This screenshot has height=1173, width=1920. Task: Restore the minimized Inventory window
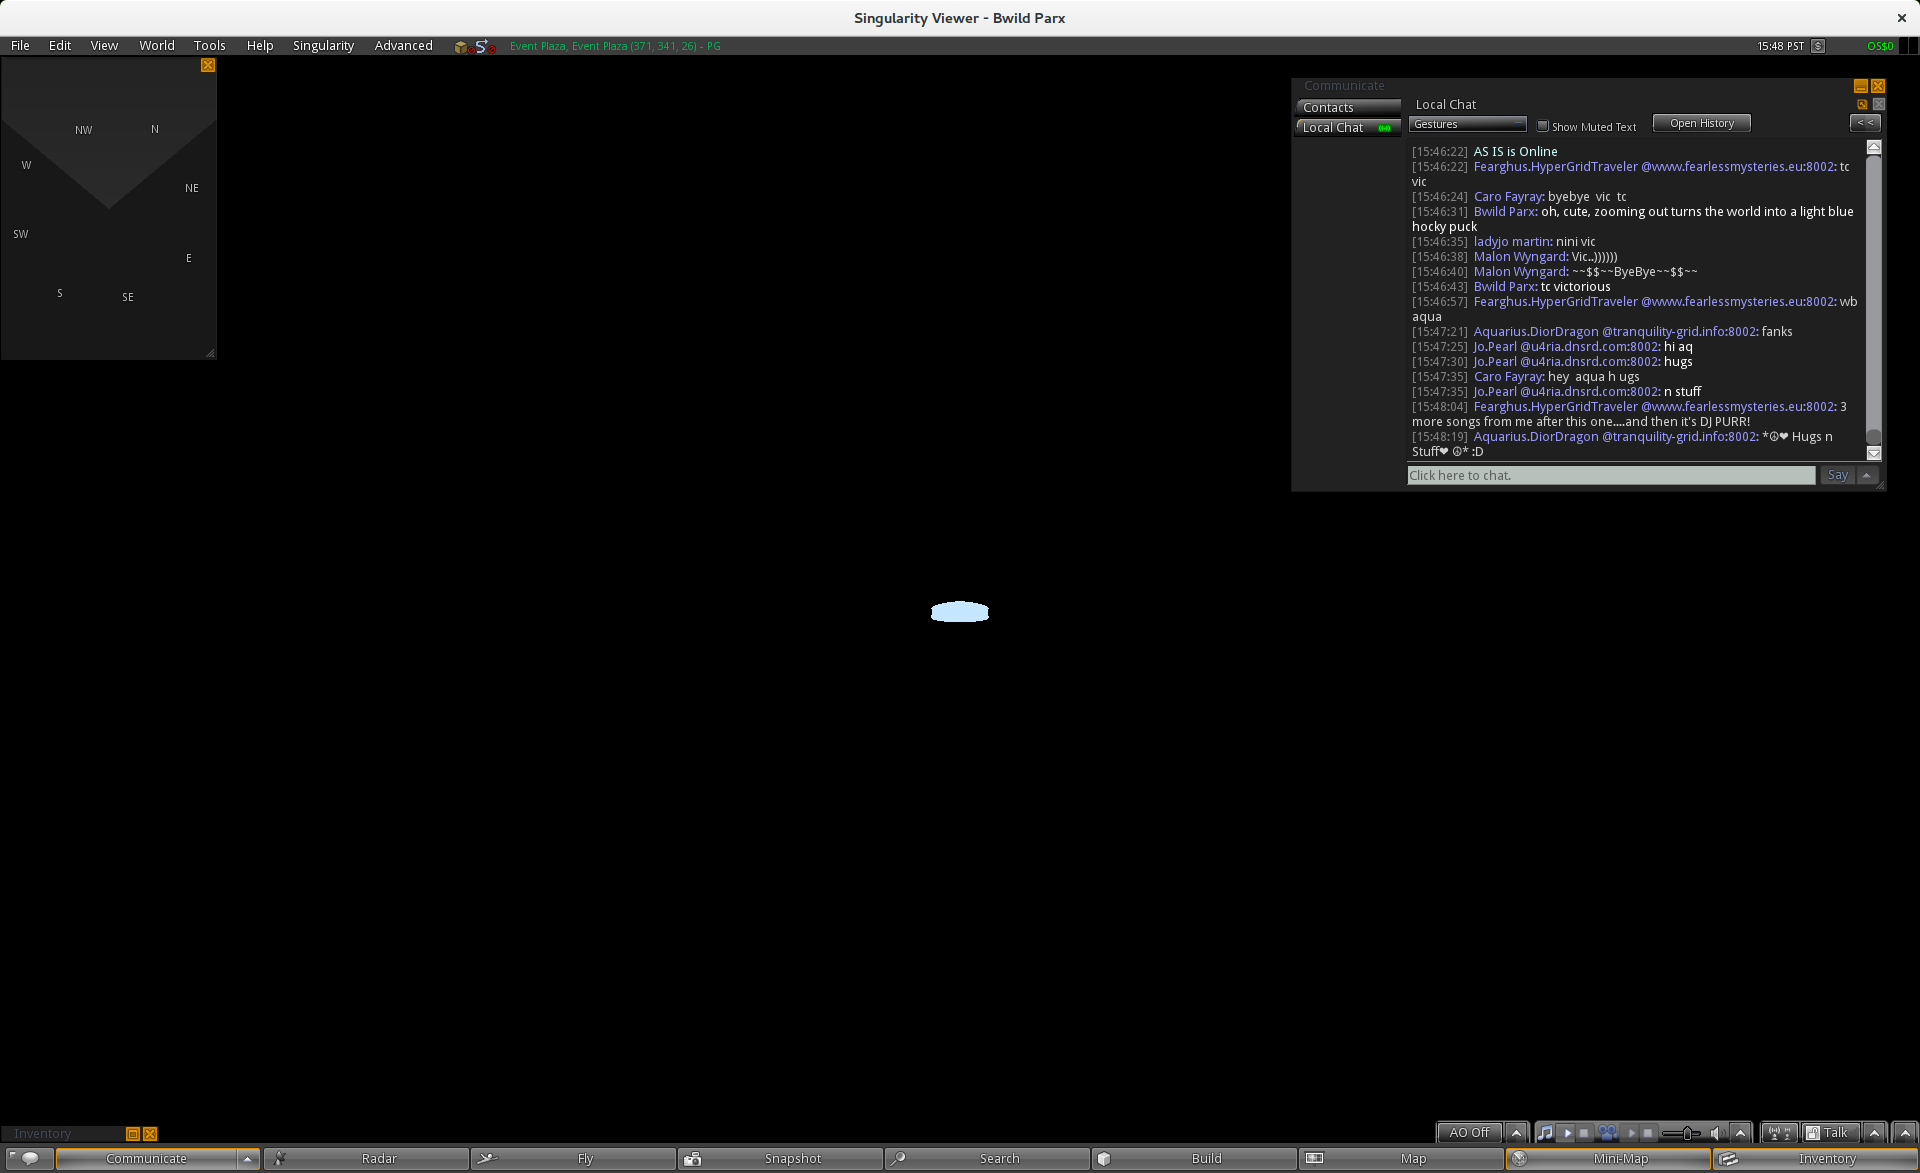tap(132, 1134)
